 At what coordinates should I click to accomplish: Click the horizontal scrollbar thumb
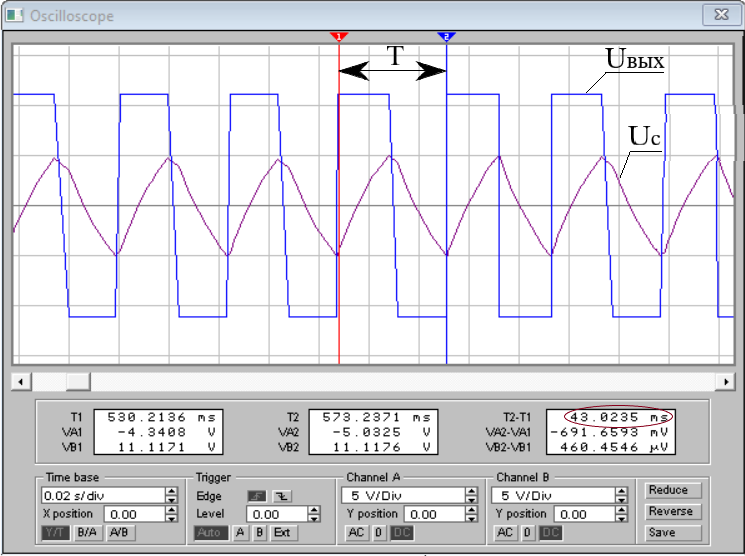pos(77,382)
